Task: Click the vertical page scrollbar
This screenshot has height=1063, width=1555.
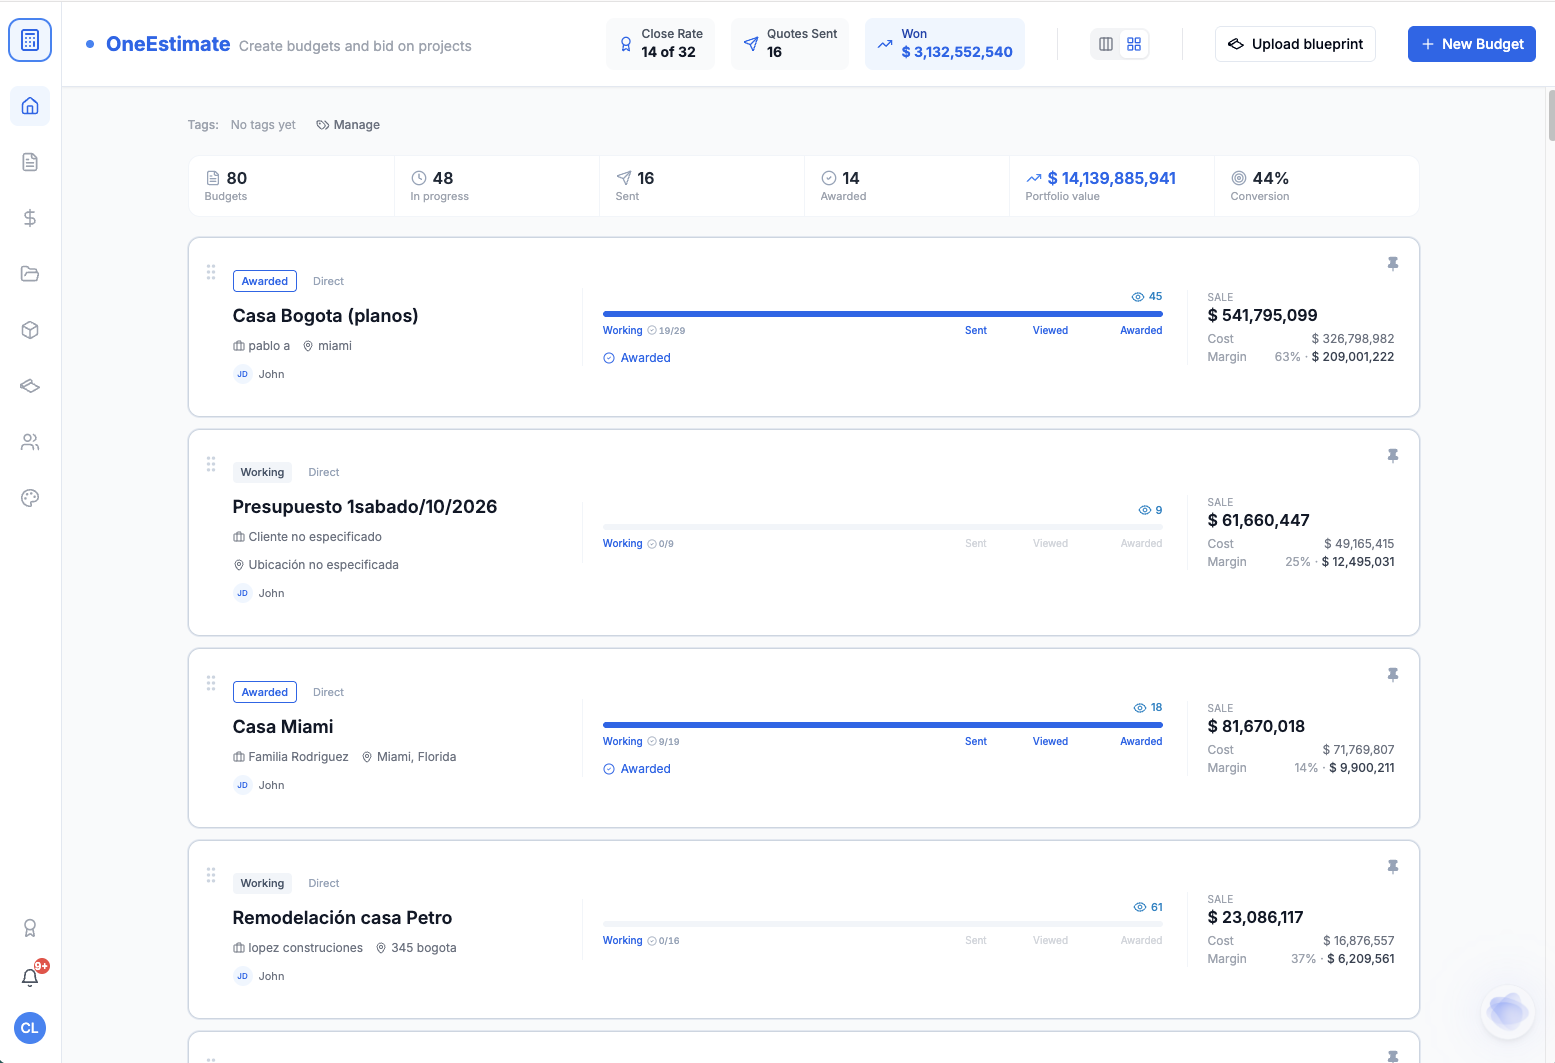Action: click(x=1551, y=115)
